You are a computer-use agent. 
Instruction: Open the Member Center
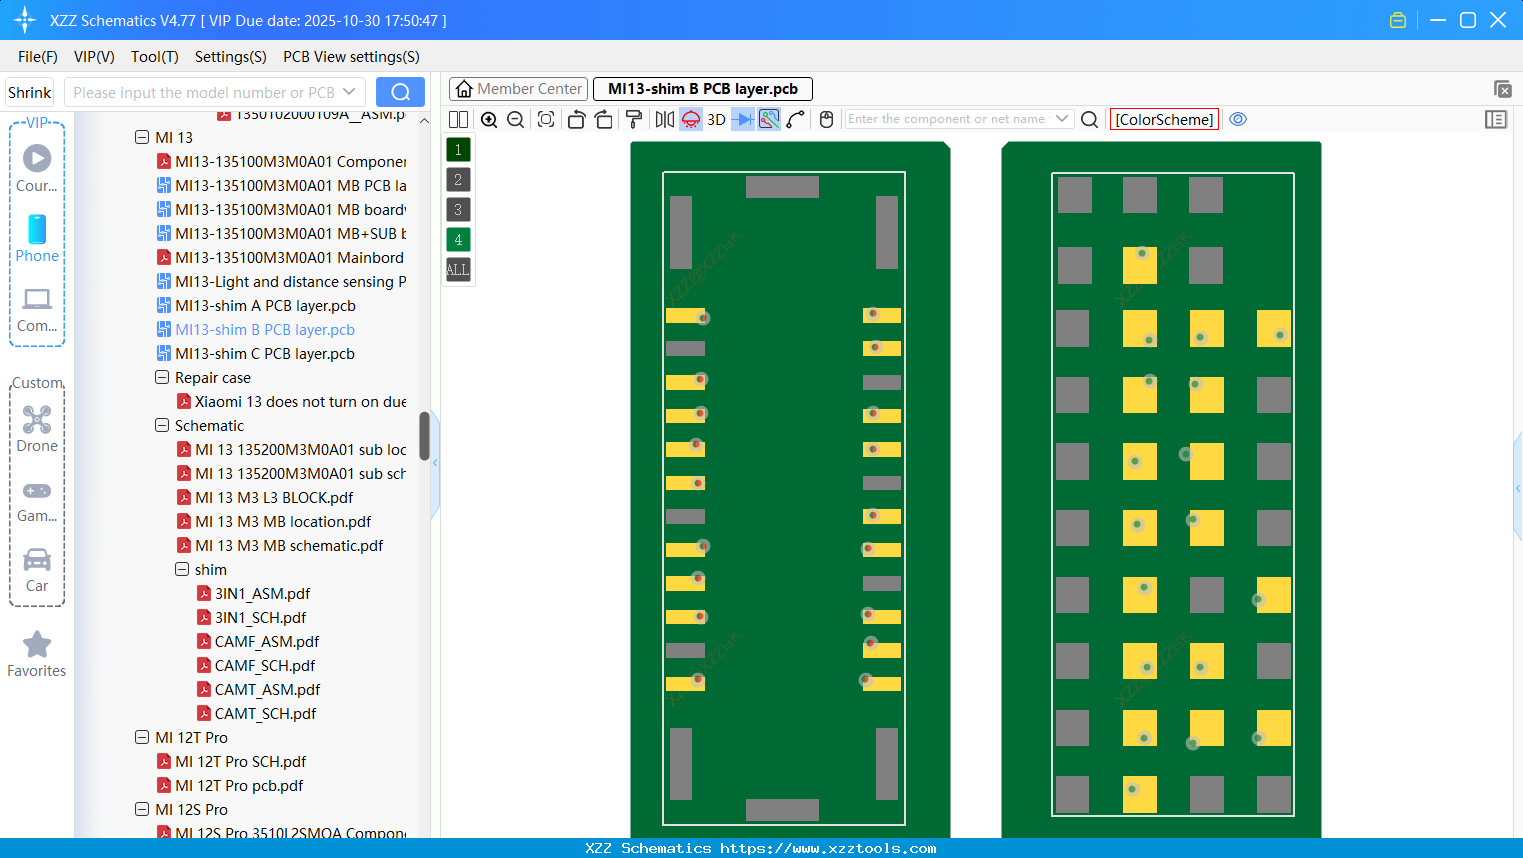(x=518, y=88)
